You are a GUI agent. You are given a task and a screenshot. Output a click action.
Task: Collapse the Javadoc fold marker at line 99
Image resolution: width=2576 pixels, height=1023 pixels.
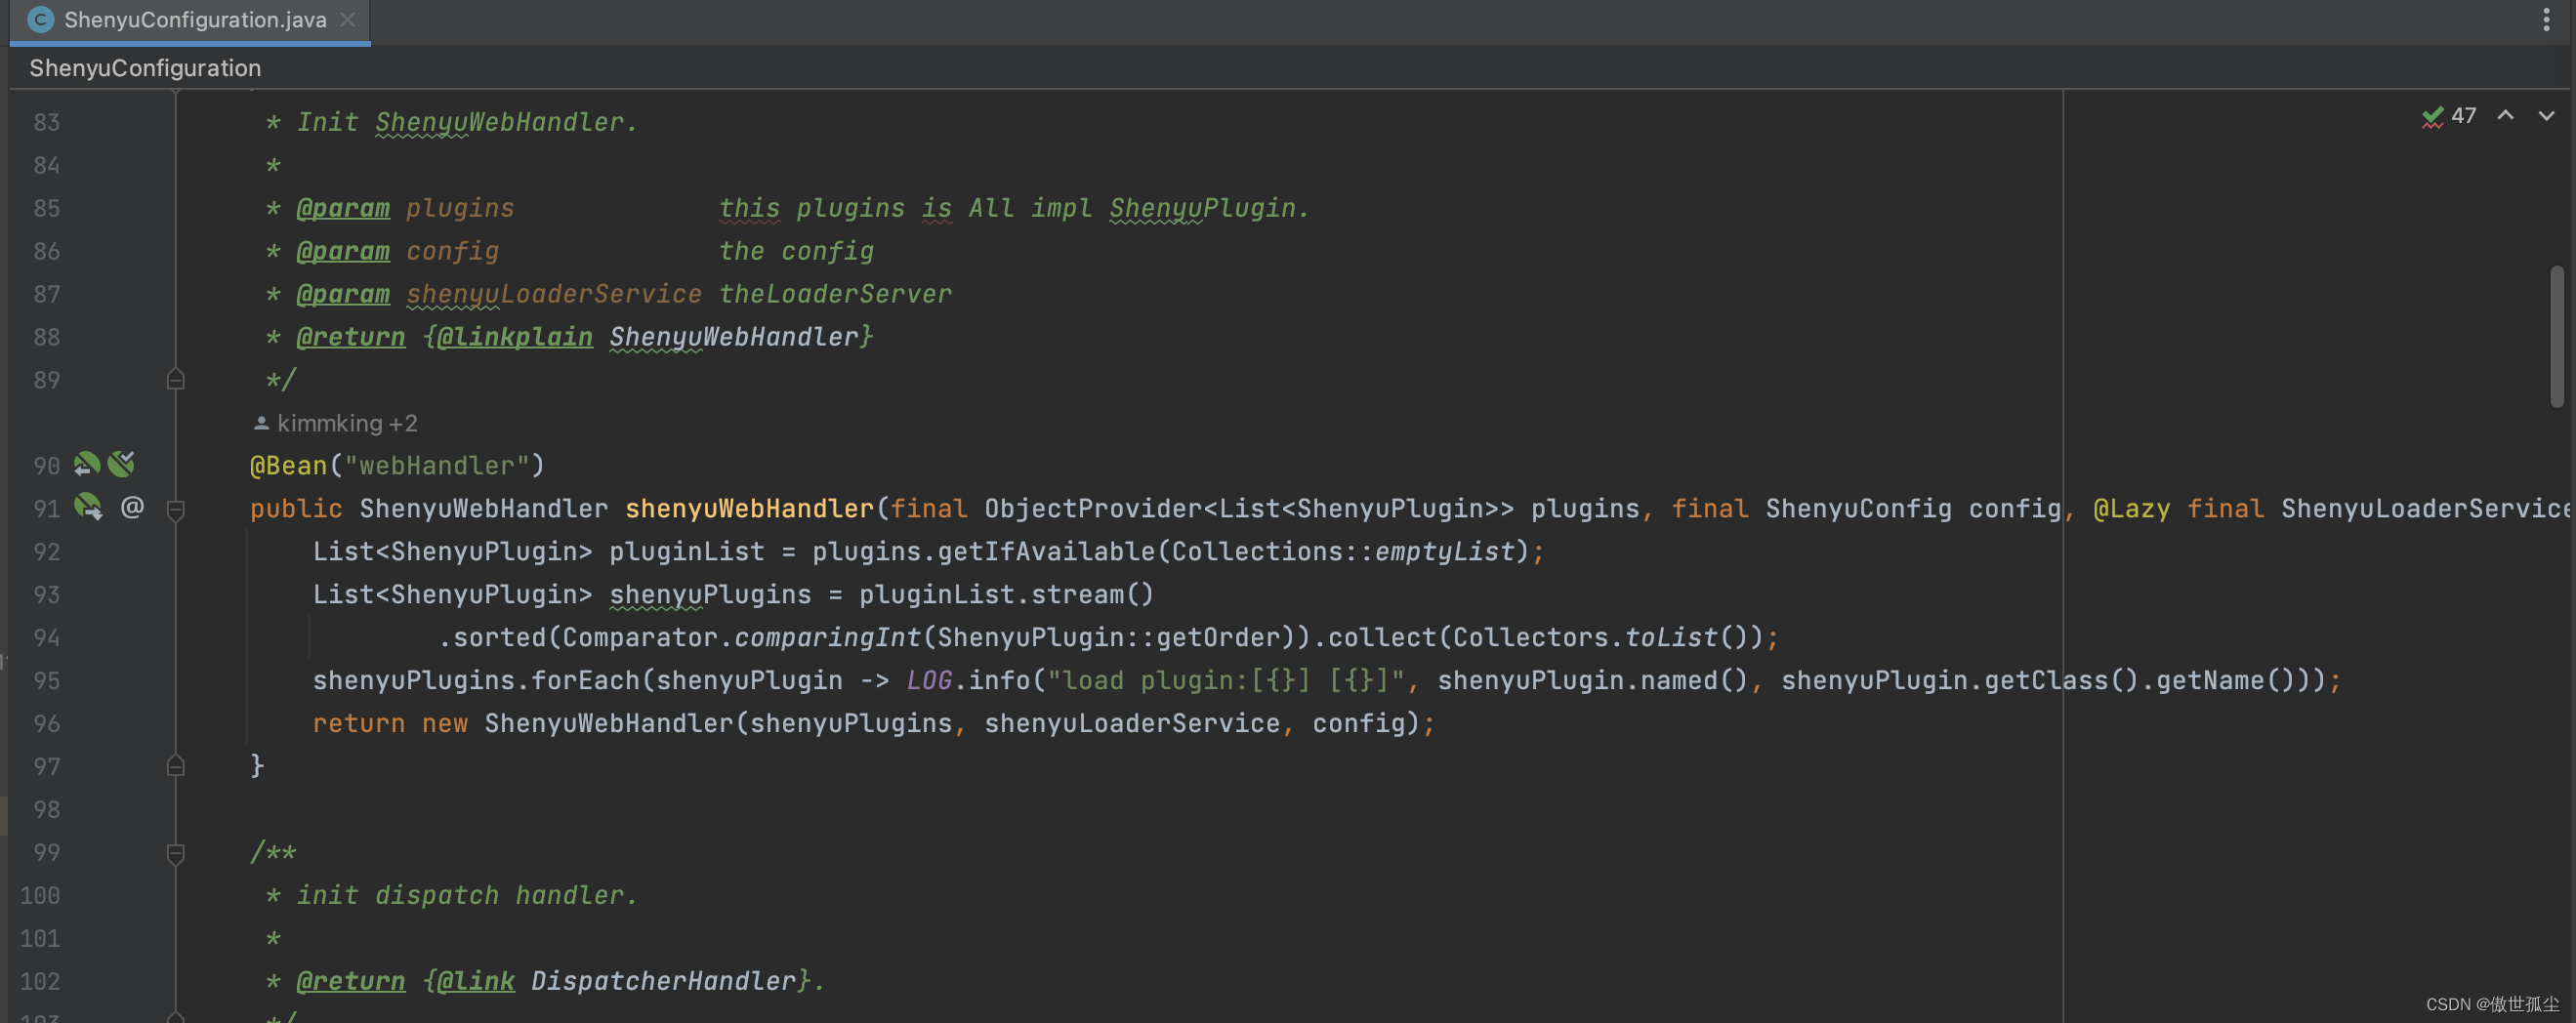tap(176, 853)
